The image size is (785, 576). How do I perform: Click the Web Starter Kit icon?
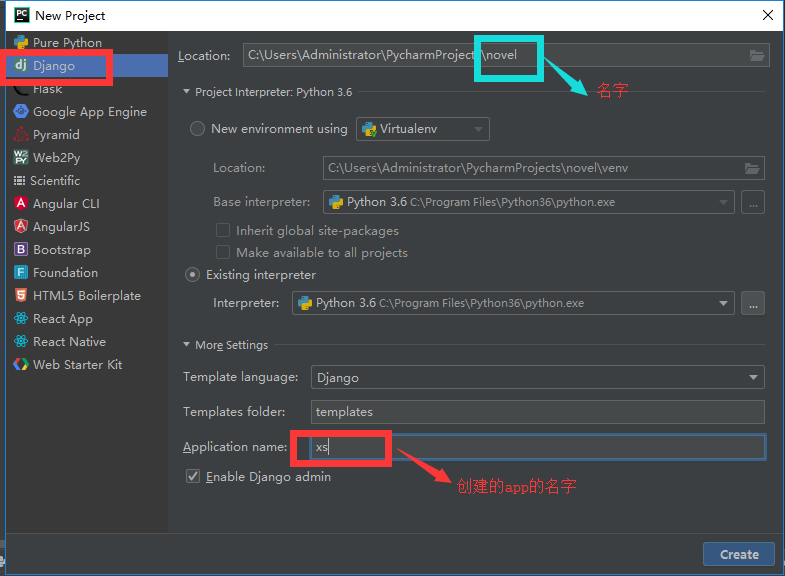pyautogui.click(x=21, y=364)
